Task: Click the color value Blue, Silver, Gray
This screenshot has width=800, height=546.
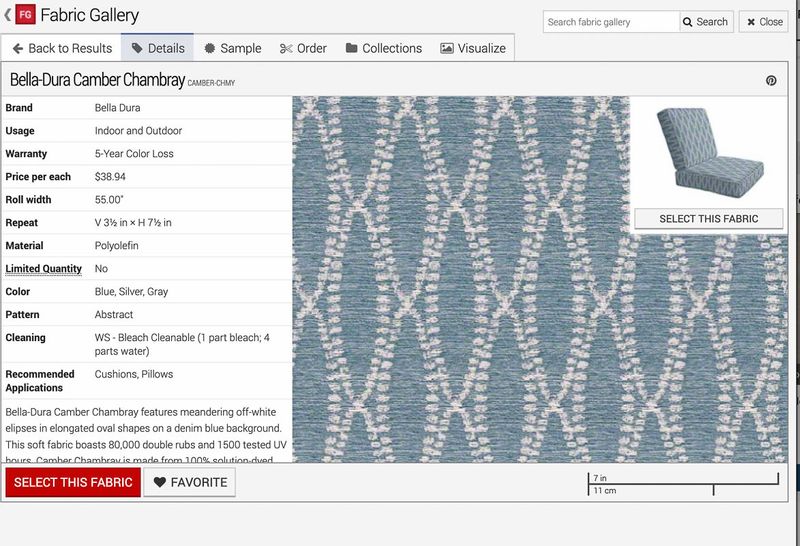Action: click(x=131, y=291)
